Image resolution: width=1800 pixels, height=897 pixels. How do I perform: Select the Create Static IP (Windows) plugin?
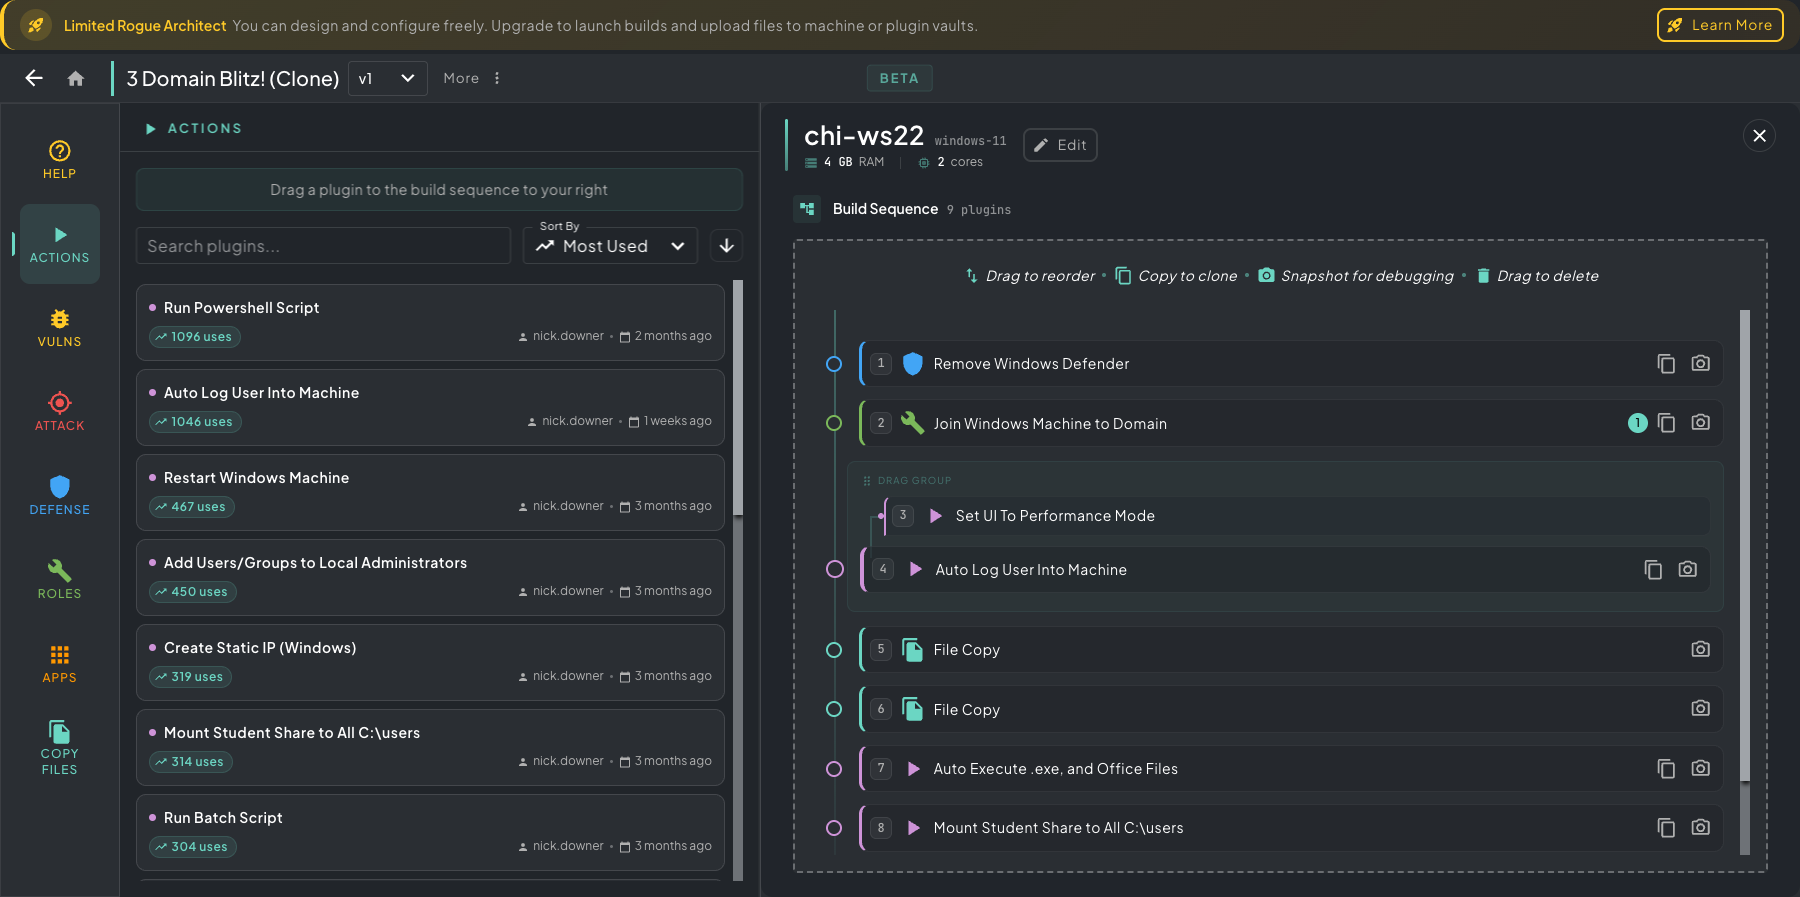(430, 662)
